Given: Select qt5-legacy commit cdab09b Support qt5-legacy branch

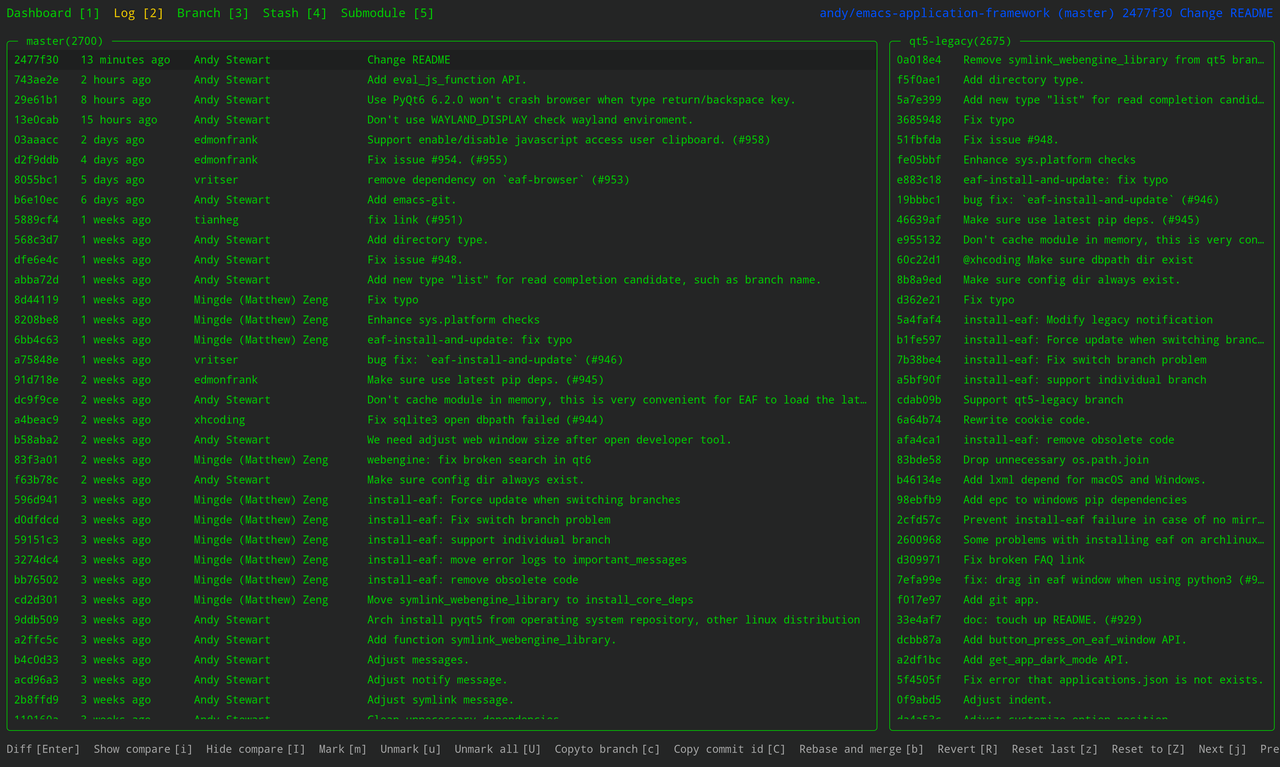Looking at the screenshot, I should pos(1081,400).
